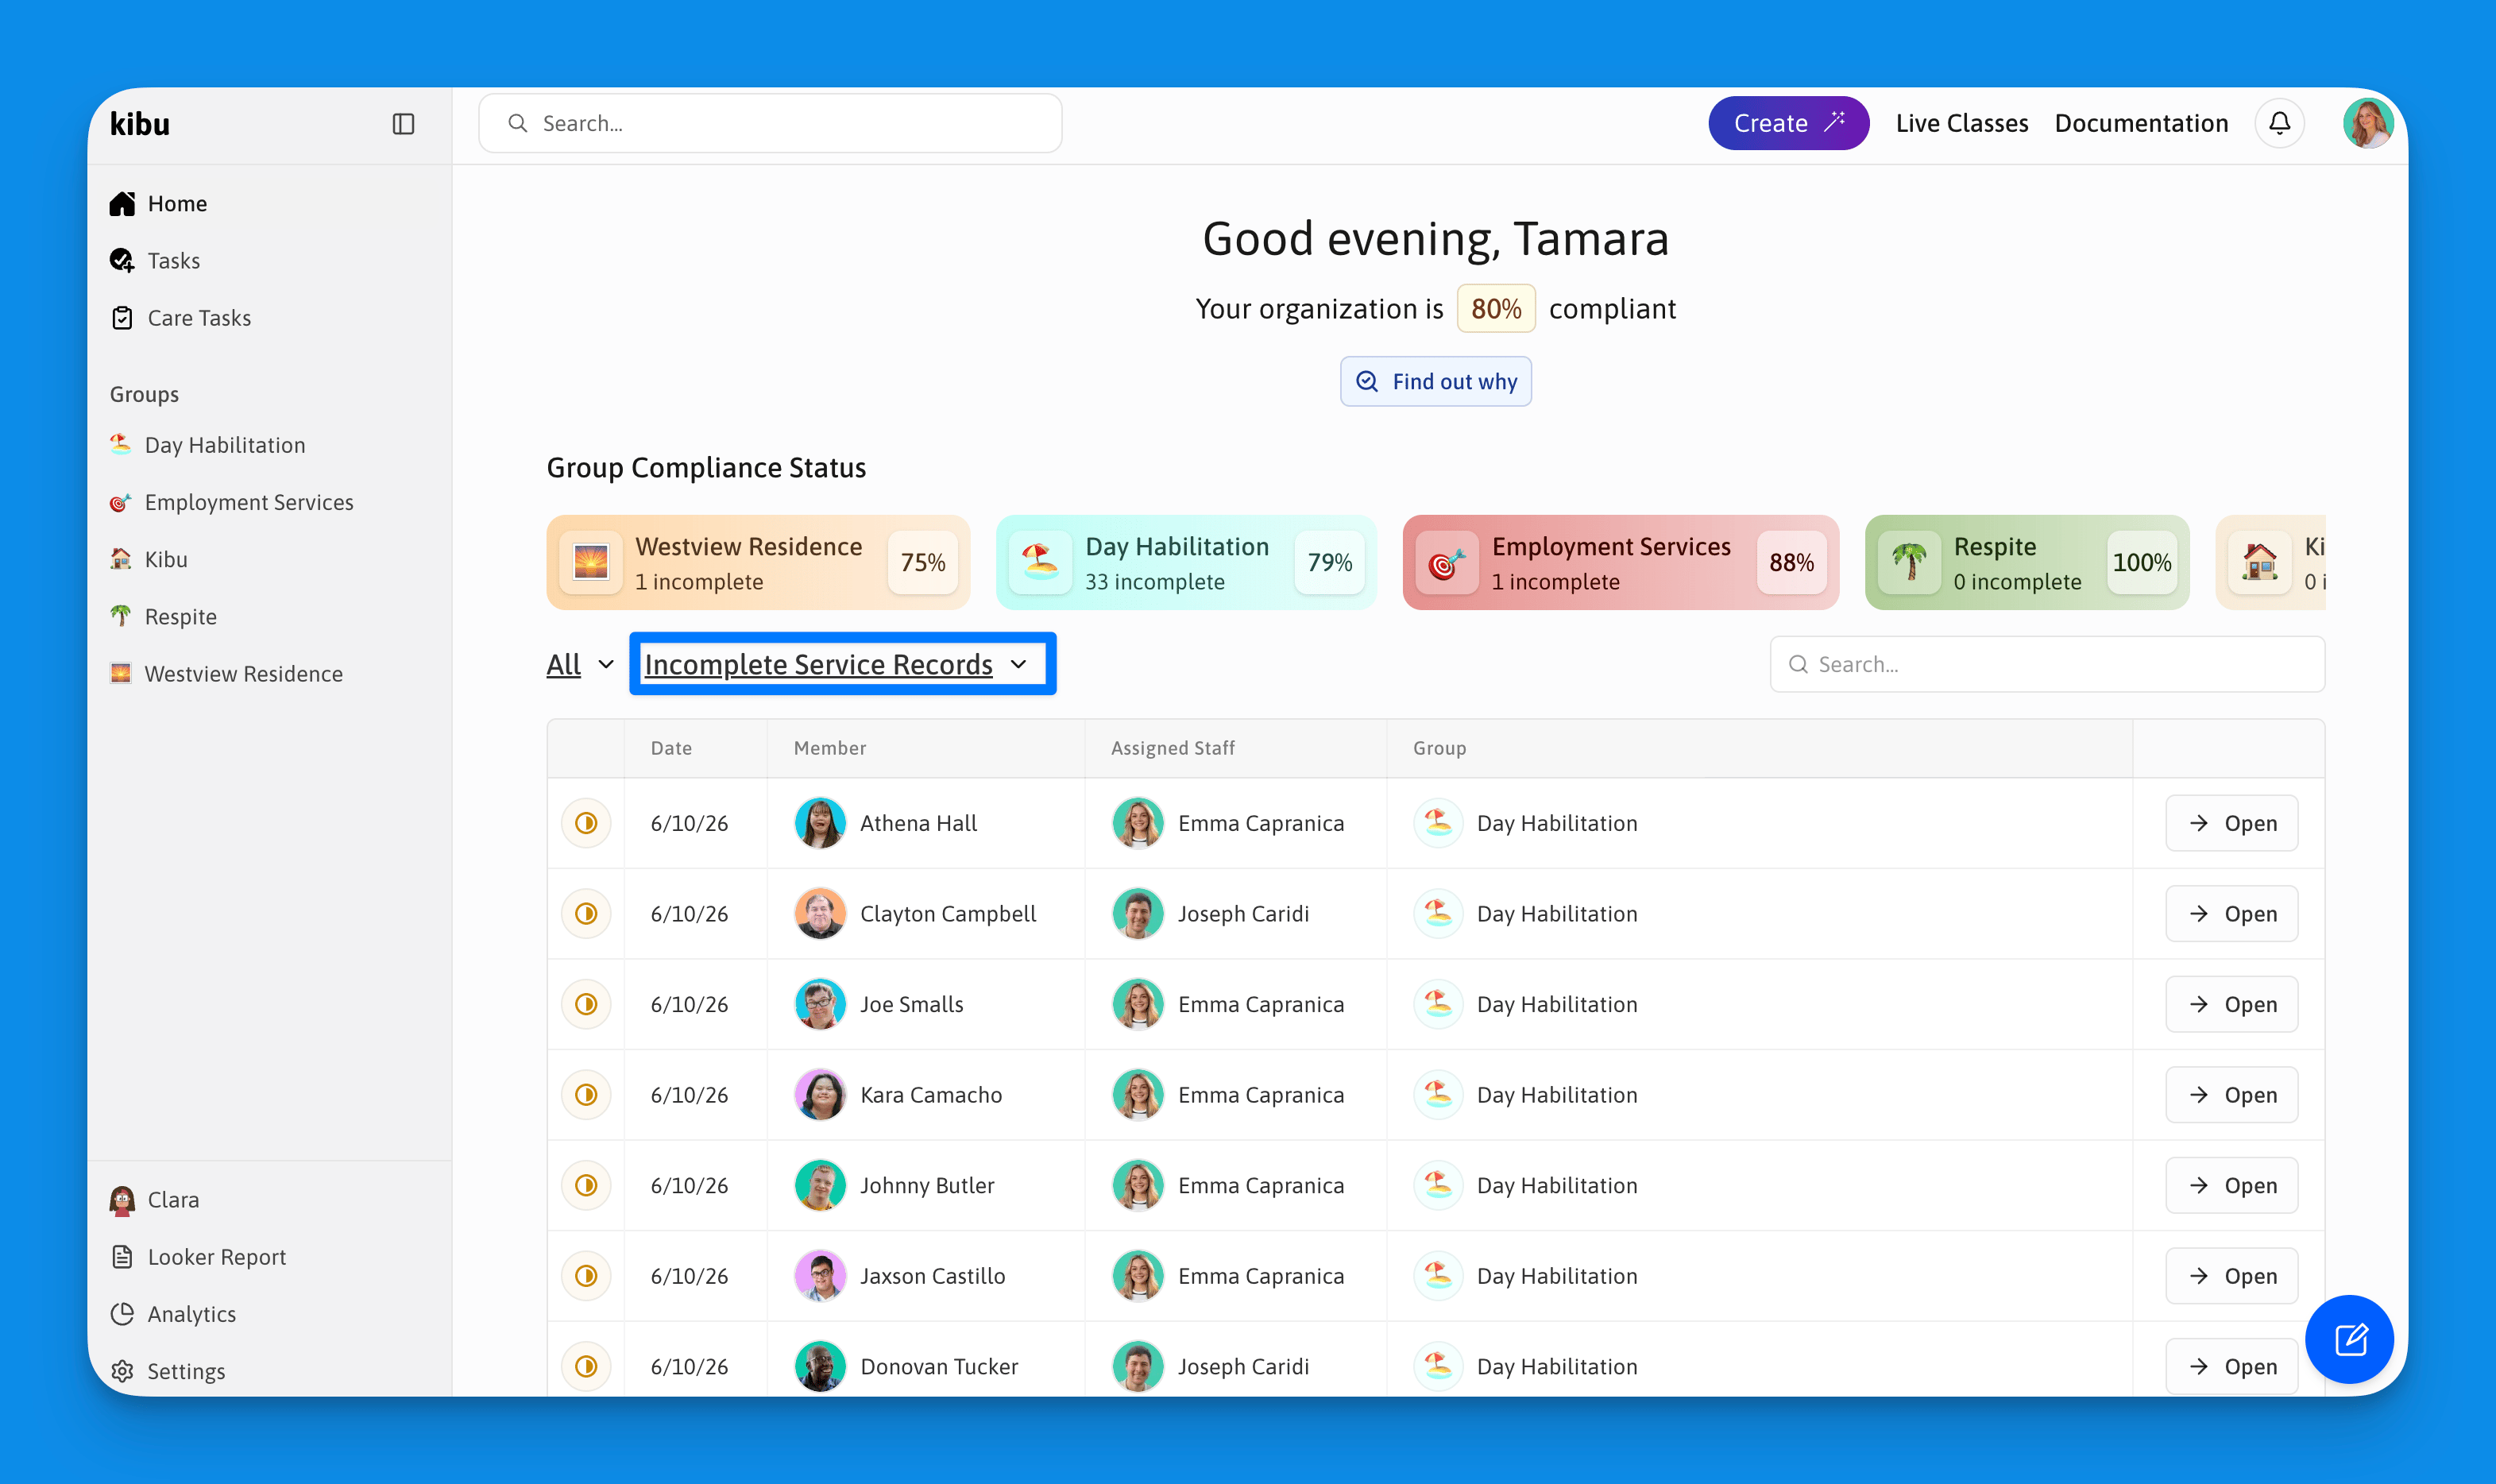2496x1484 pixels.
Task: Open the floating compose edit button
Action: [x=2349, y=1338]
